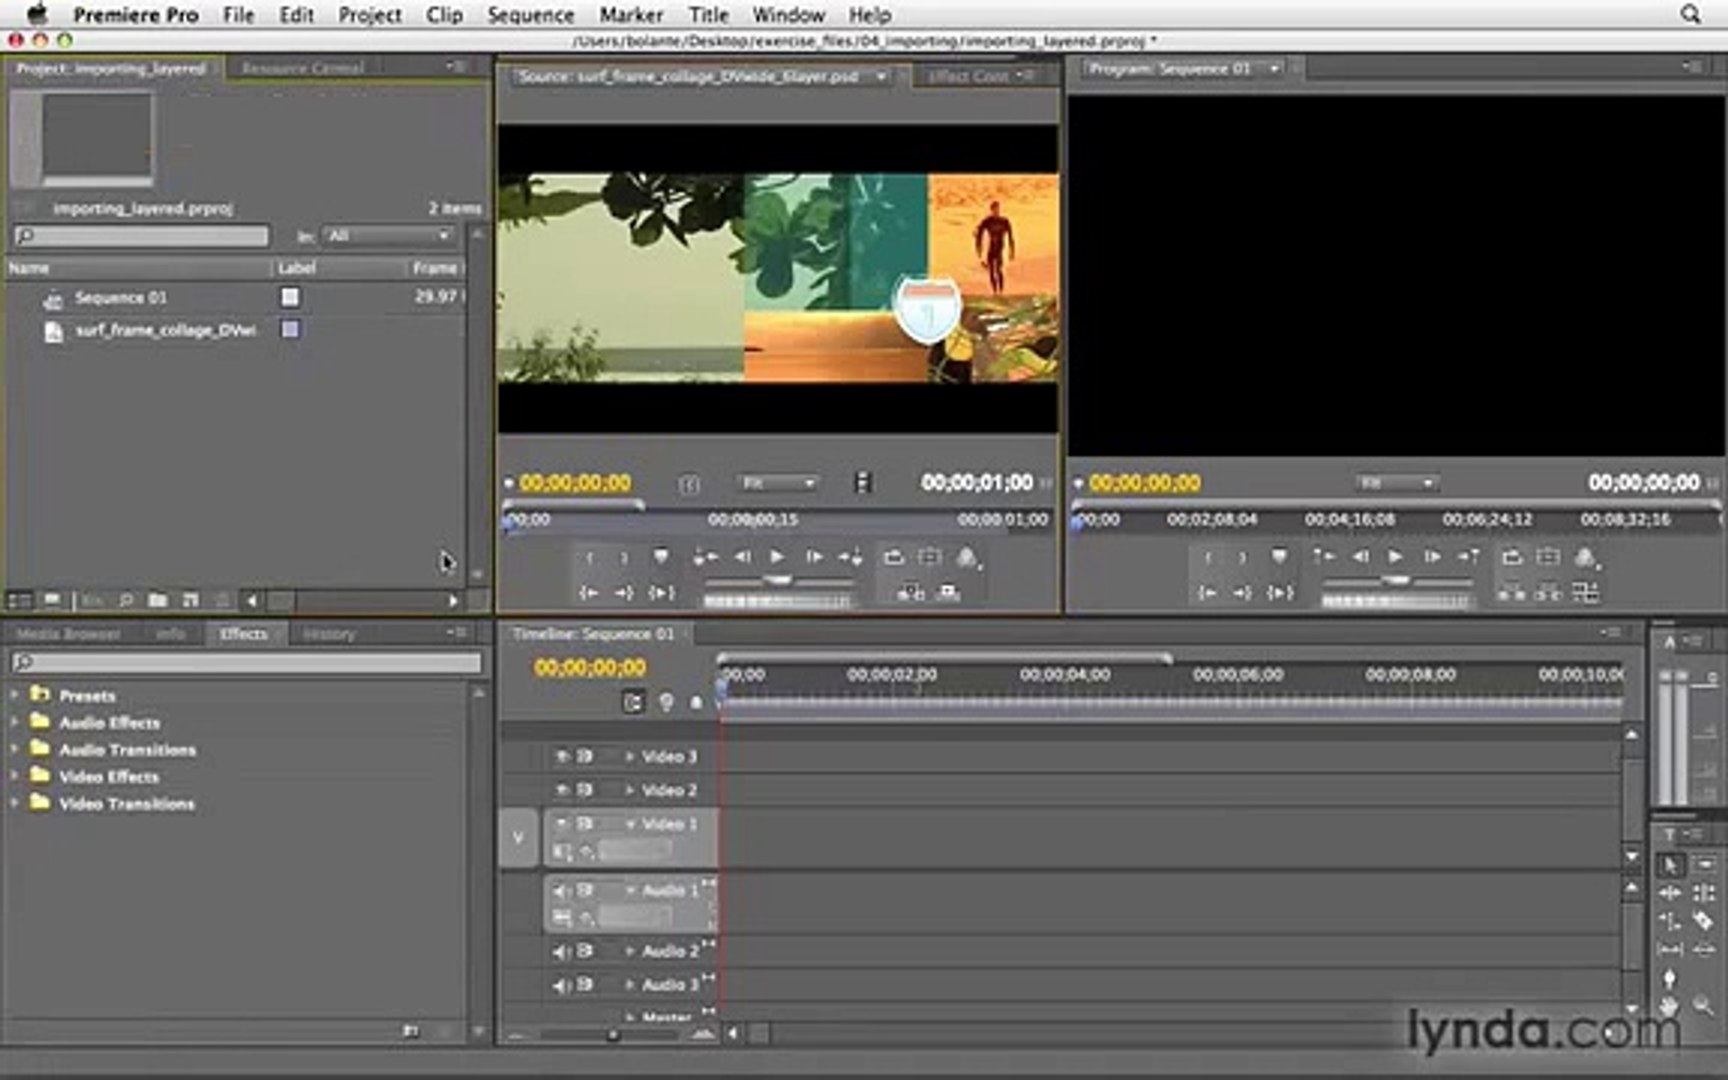Select the Rolling Edit tool
The image size is (1728, 1080).
pyautogui.click(x=1705, y=892)
